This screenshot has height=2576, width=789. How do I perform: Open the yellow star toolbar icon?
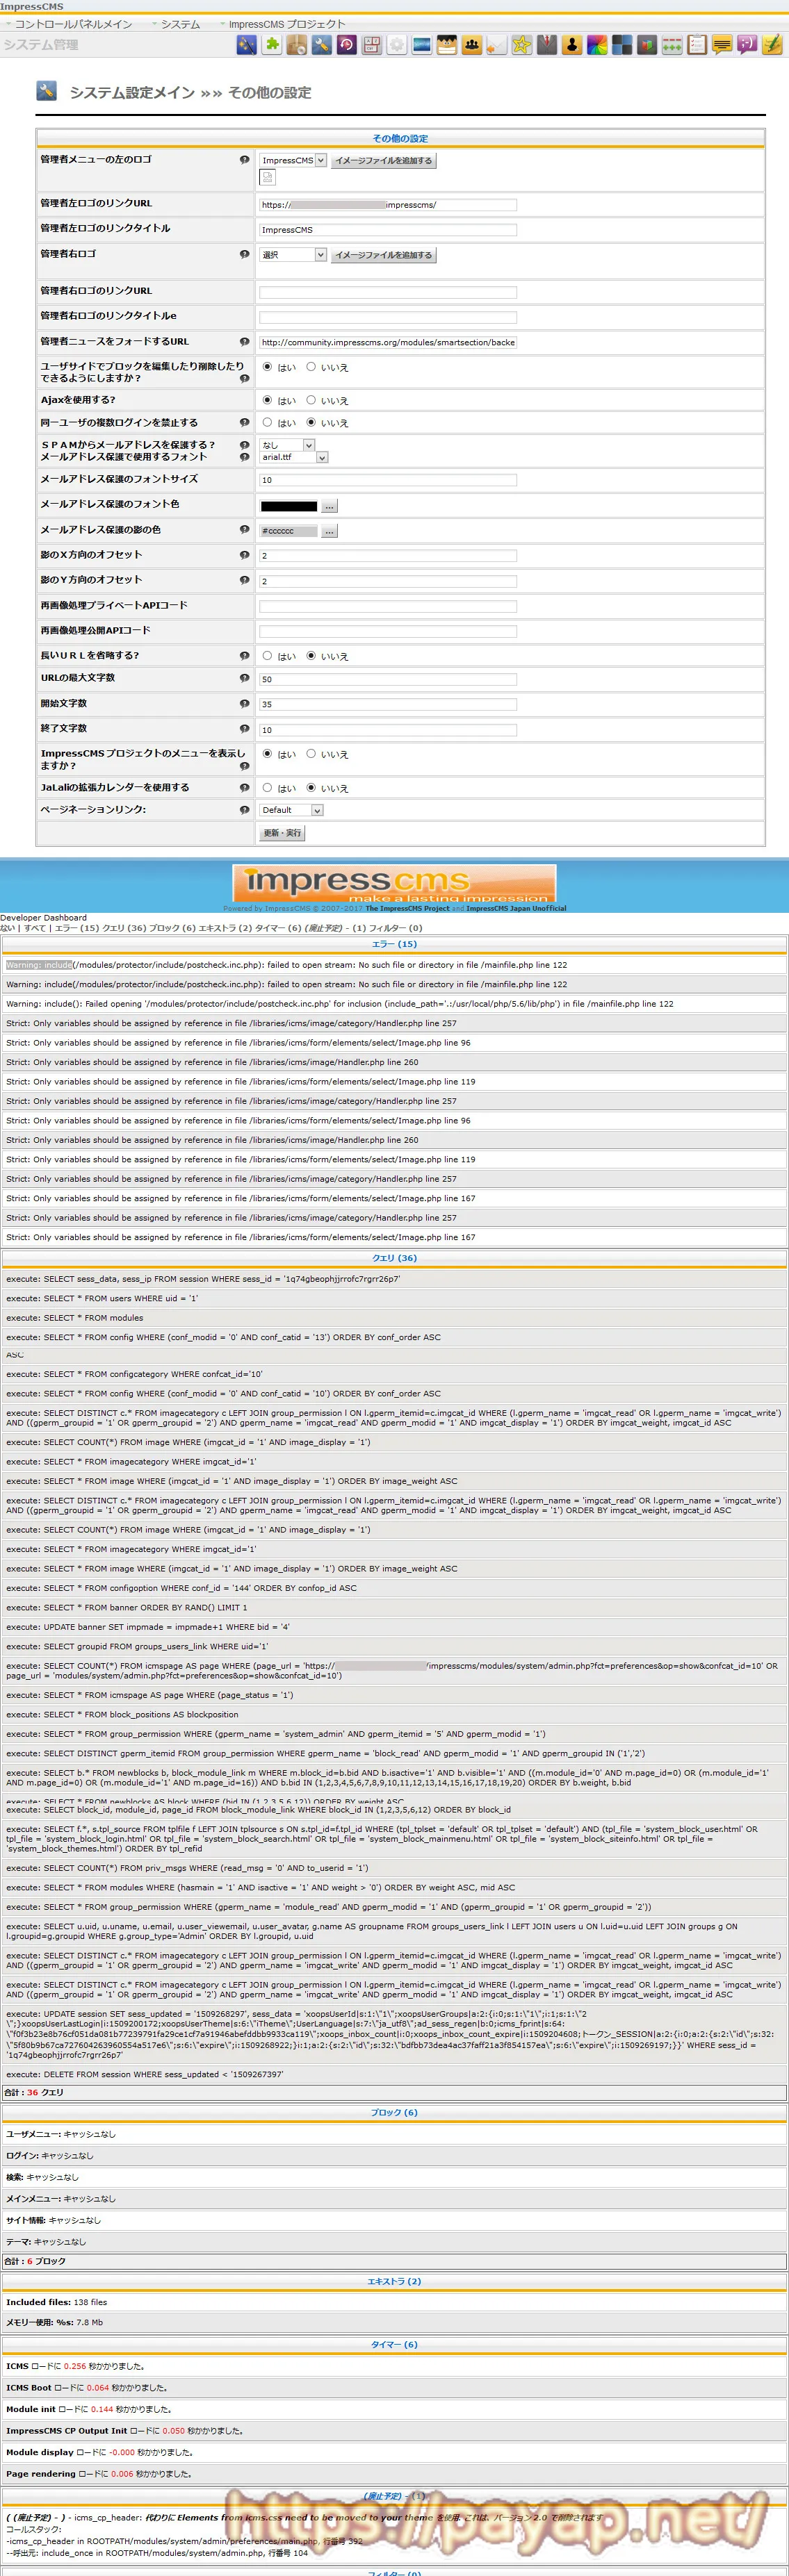(x=521, y=45)
